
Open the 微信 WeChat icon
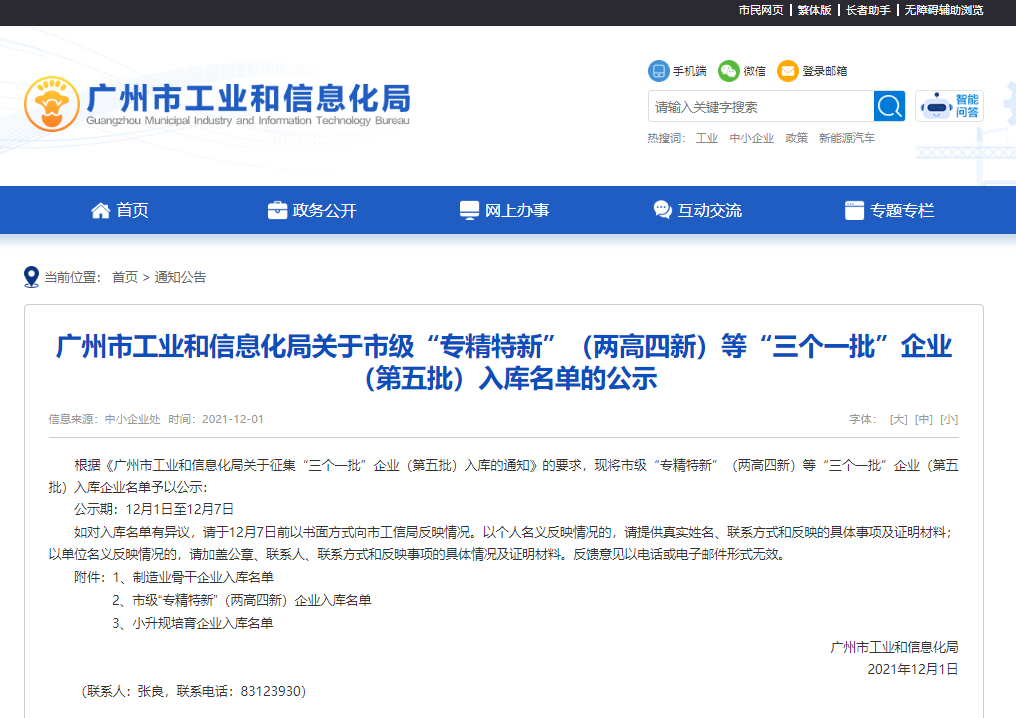pos(728,71)
